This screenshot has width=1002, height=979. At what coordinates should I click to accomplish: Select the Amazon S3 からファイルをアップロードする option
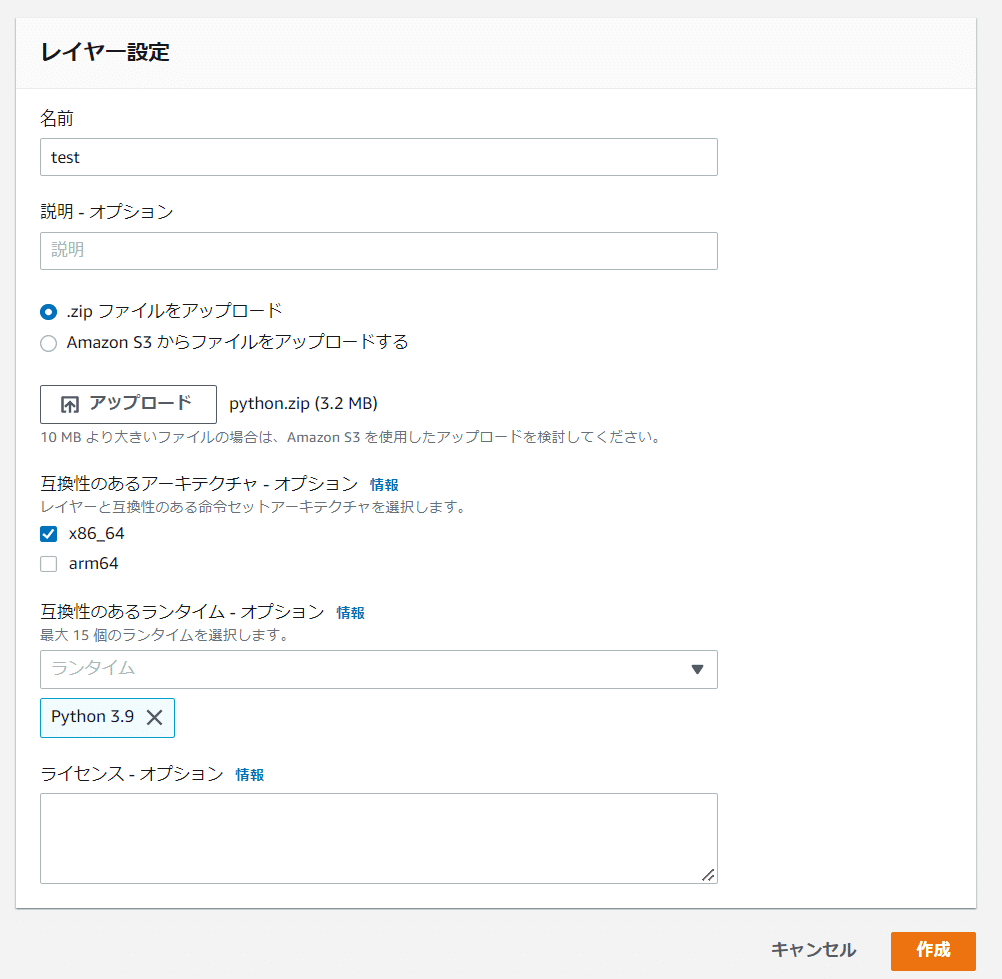48,342
